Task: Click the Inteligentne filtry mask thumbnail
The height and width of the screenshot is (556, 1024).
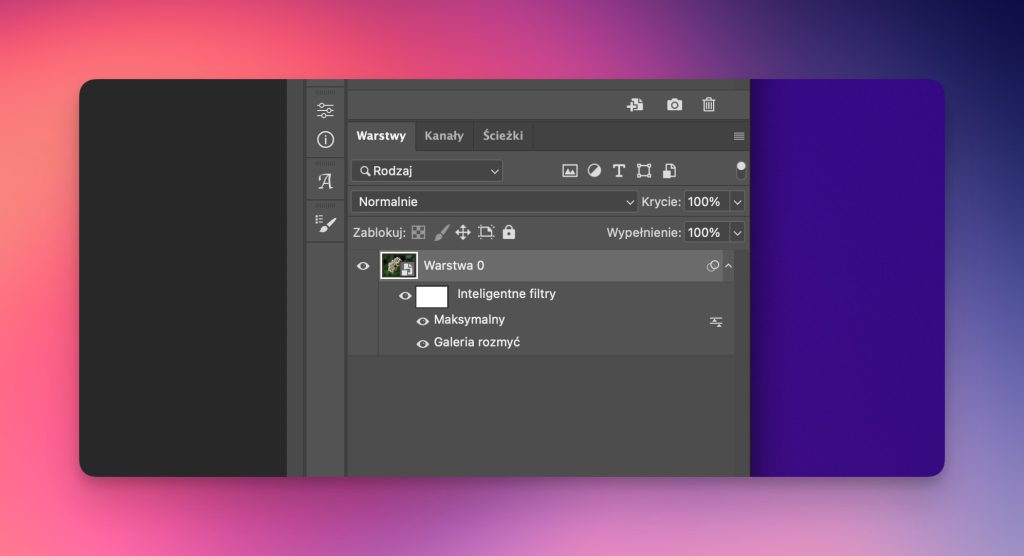Action: click(432, 296)
